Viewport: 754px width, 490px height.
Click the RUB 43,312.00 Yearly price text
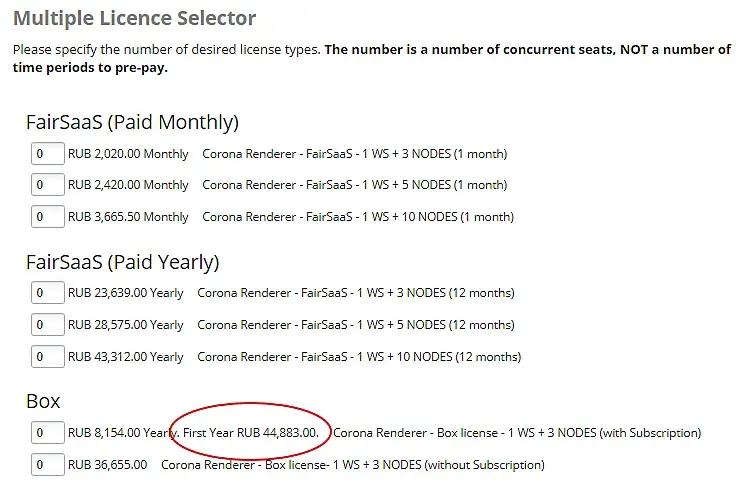coord(126,357)
